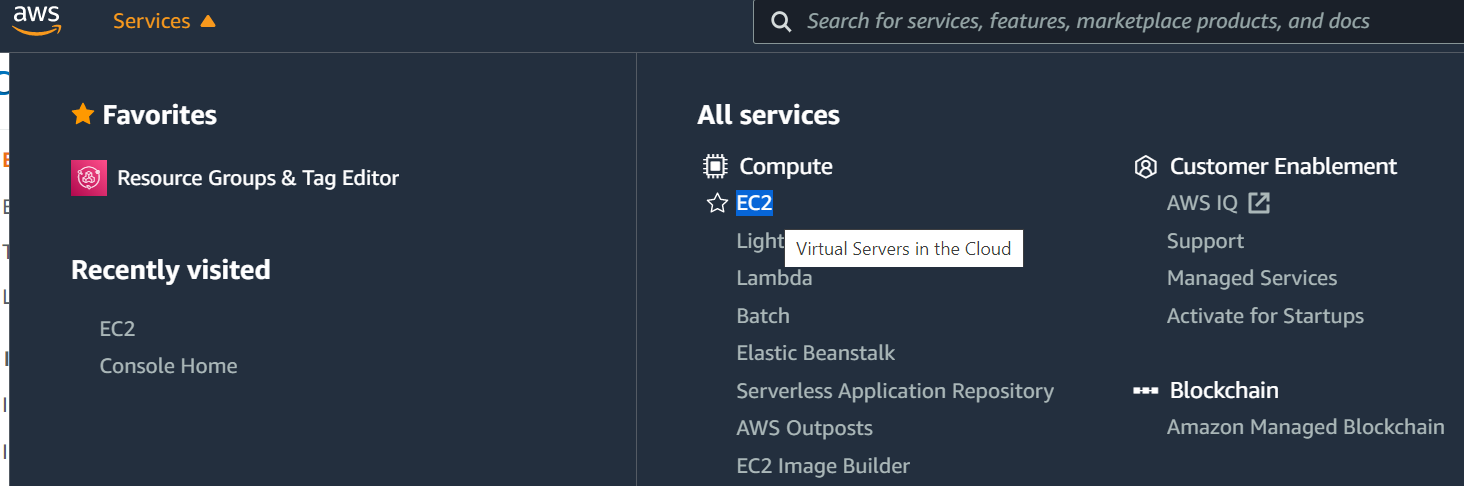
Task: Click the Compute chip icon
Action: (x=714, y=166)
